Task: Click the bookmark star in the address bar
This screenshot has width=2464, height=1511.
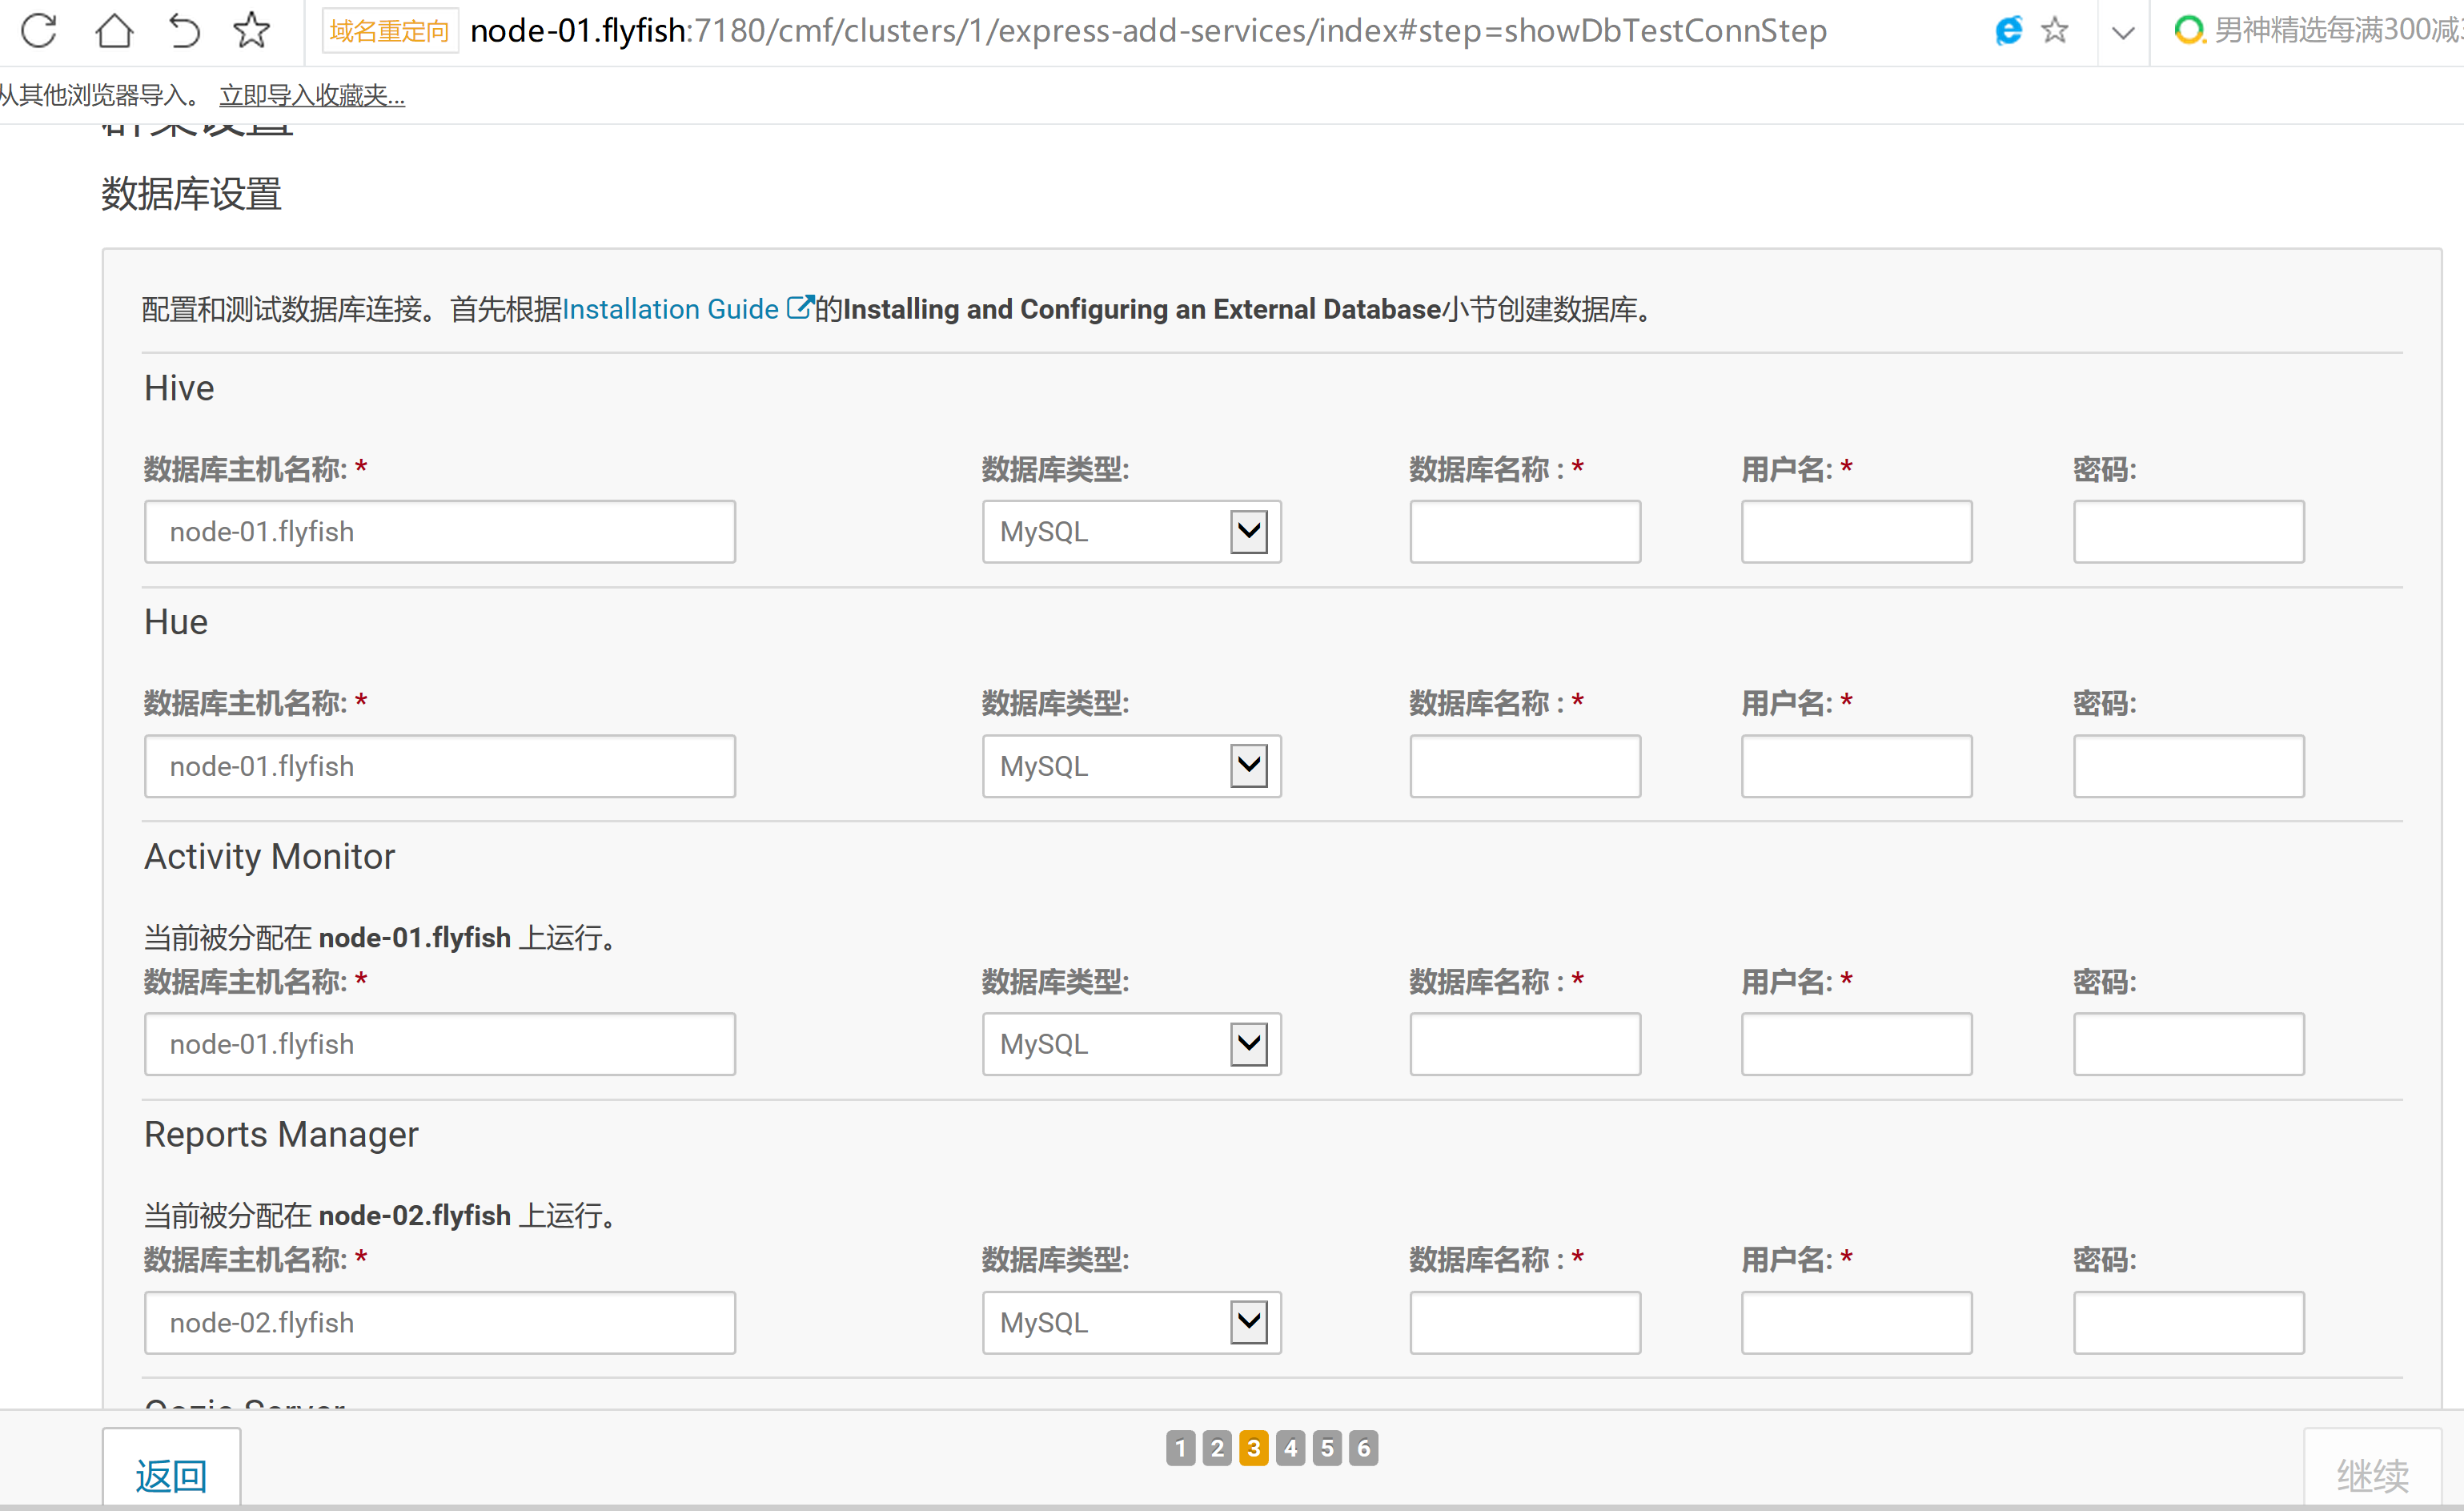Action: click(2054, 30)
